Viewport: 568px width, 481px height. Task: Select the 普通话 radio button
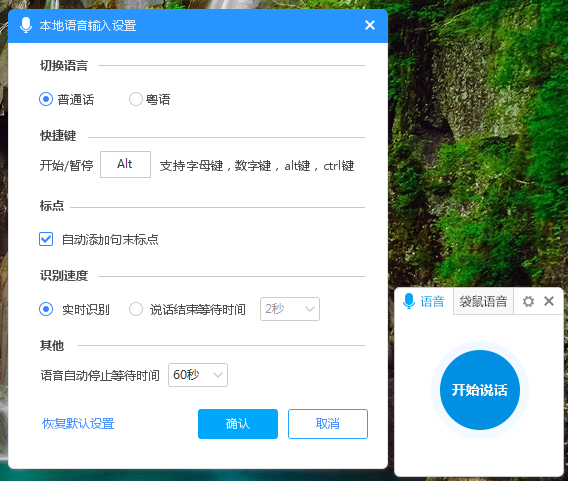pyautogui.click(x=46, y=99)
